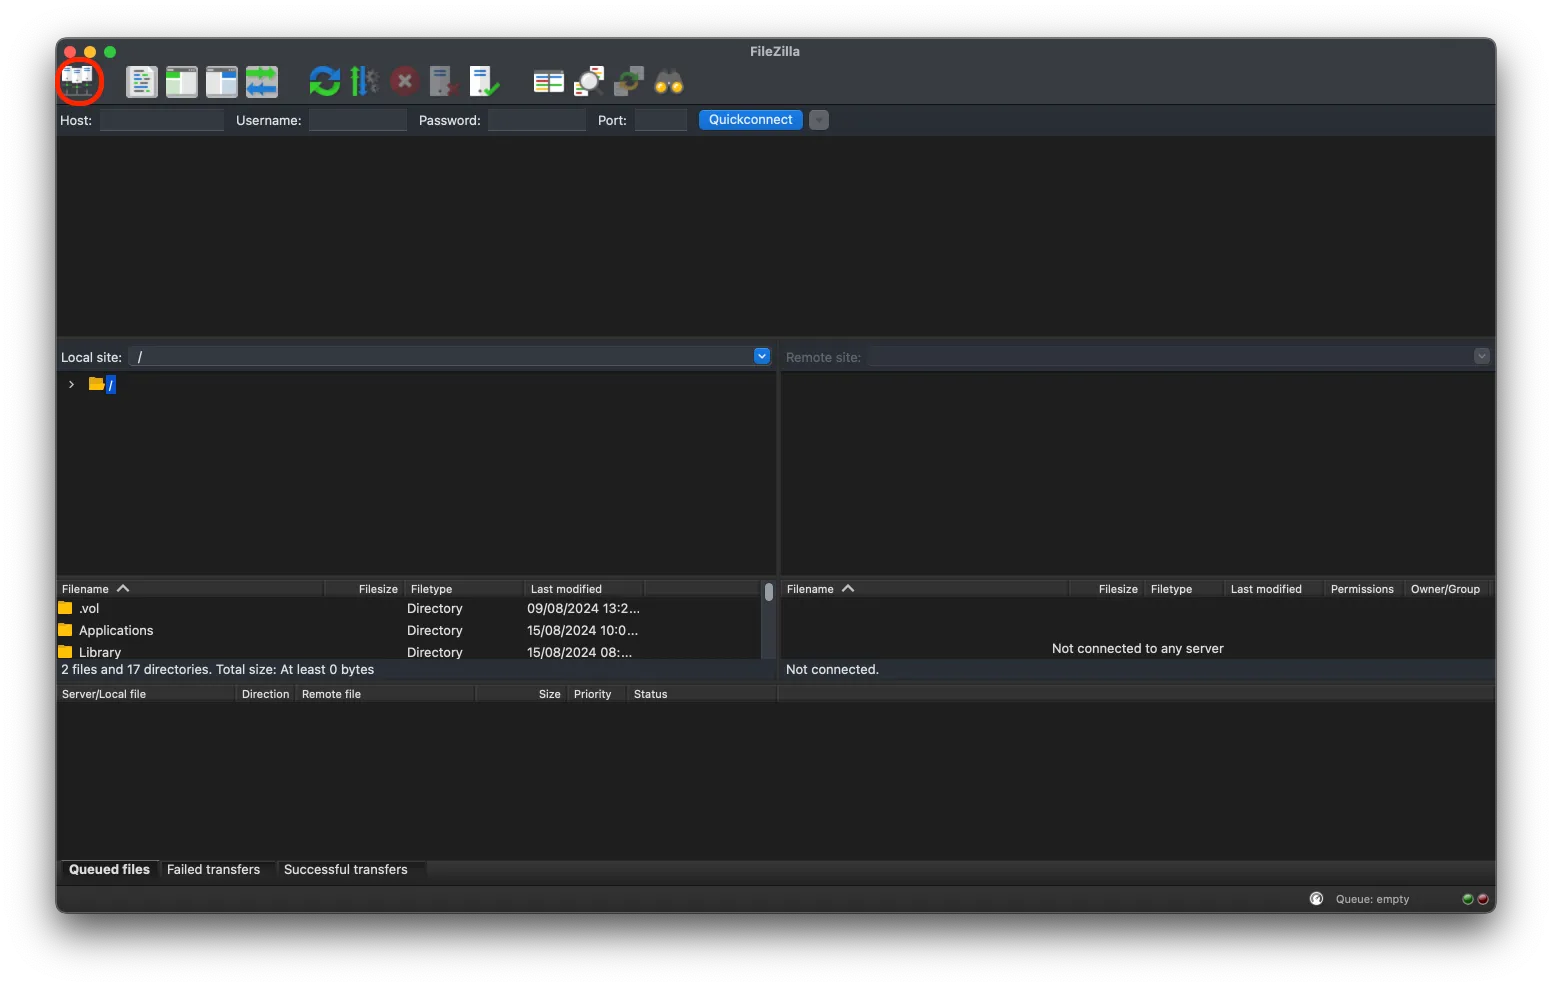Open the Site Manager icon

tap(78, 81)
